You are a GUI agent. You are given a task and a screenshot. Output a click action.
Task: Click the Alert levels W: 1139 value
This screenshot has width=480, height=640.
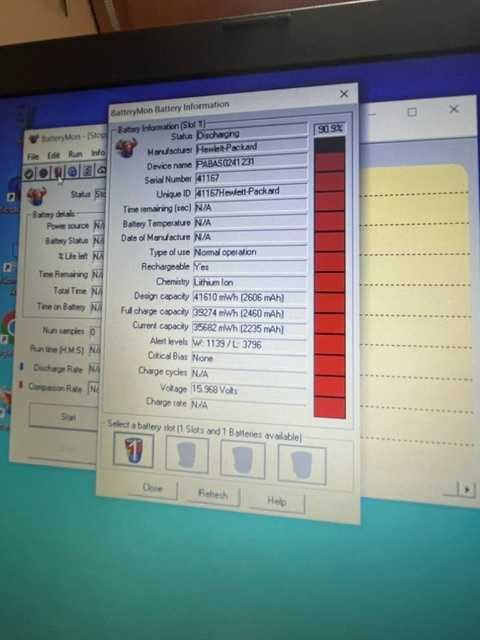[249, 344]
